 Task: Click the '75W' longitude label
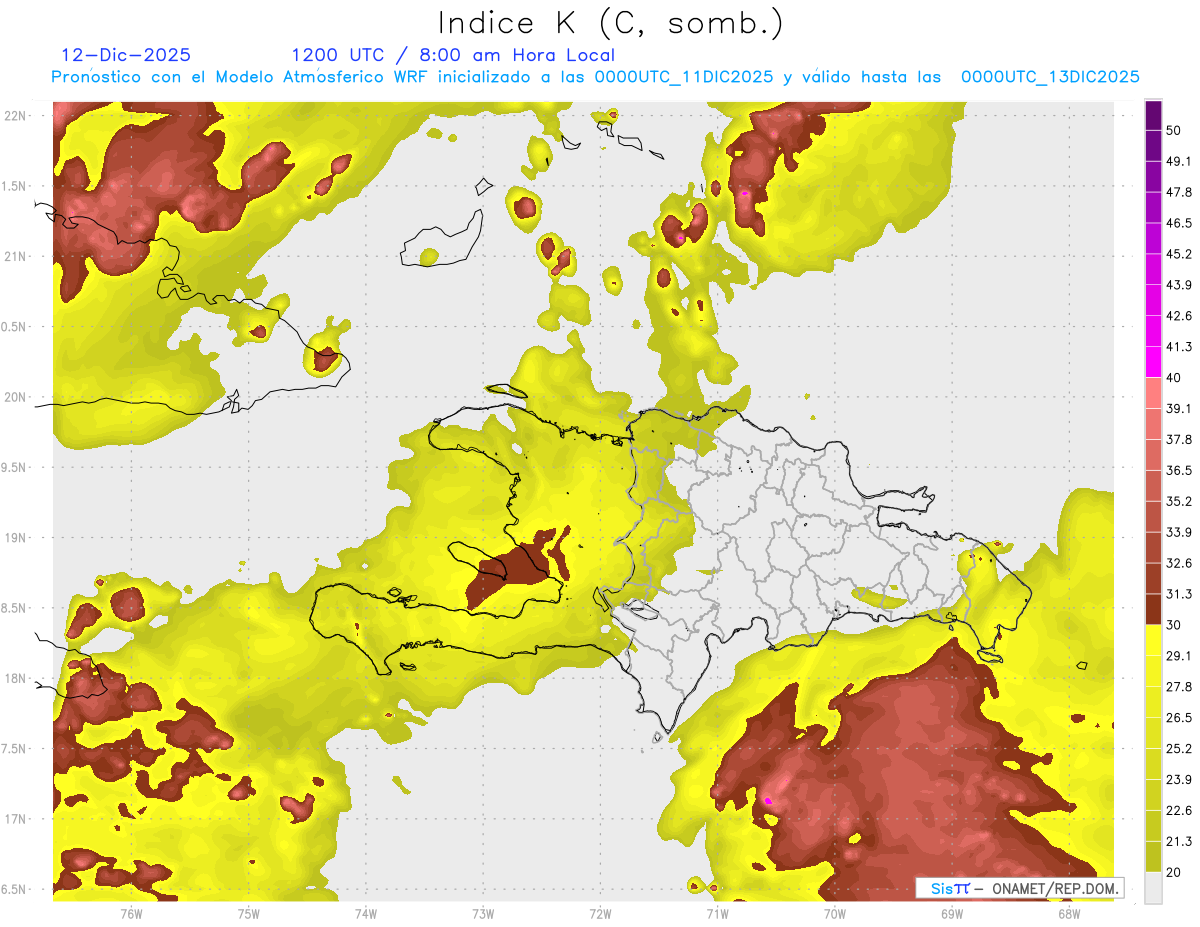pos(249,913)
